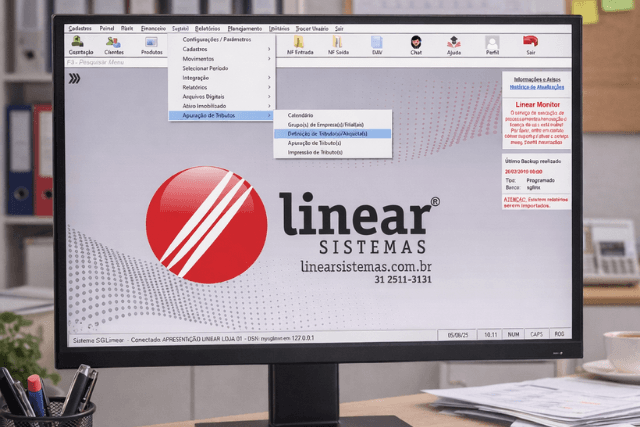Expand Ativo Imobilizado submenu arrow

(269, 106)
